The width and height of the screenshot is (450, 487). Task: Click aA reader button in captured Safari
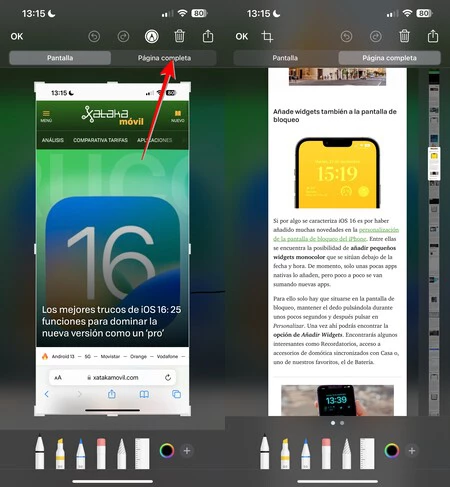point(58,378)
